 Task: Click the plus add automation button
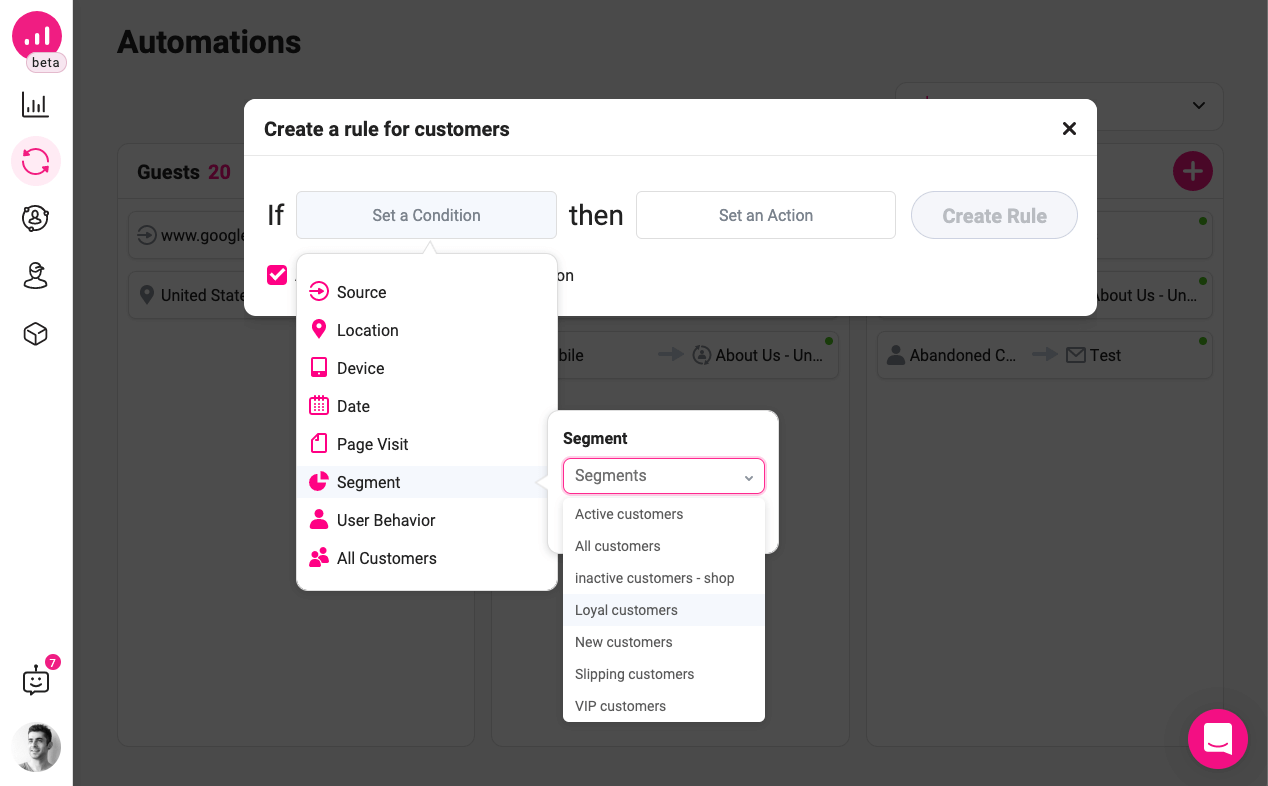[1193, 172]
